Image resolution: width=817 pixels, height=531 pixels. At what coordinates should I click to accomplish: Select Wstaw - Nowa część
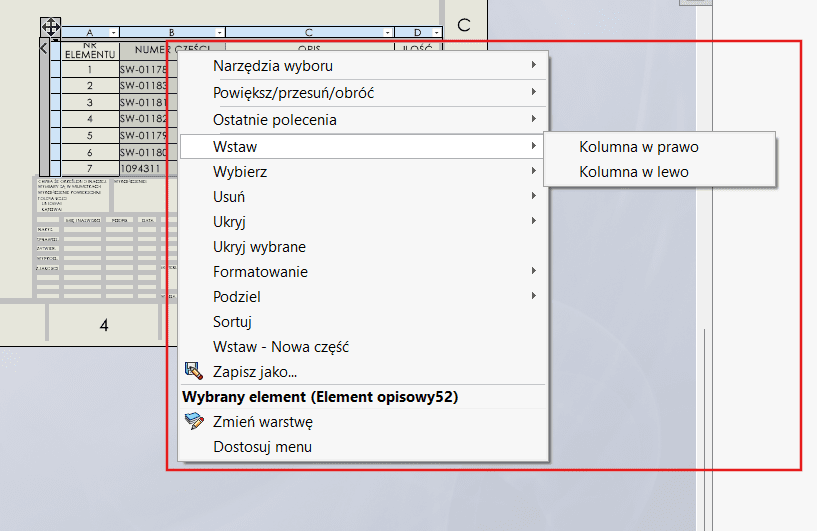click(x=280, y=347)
